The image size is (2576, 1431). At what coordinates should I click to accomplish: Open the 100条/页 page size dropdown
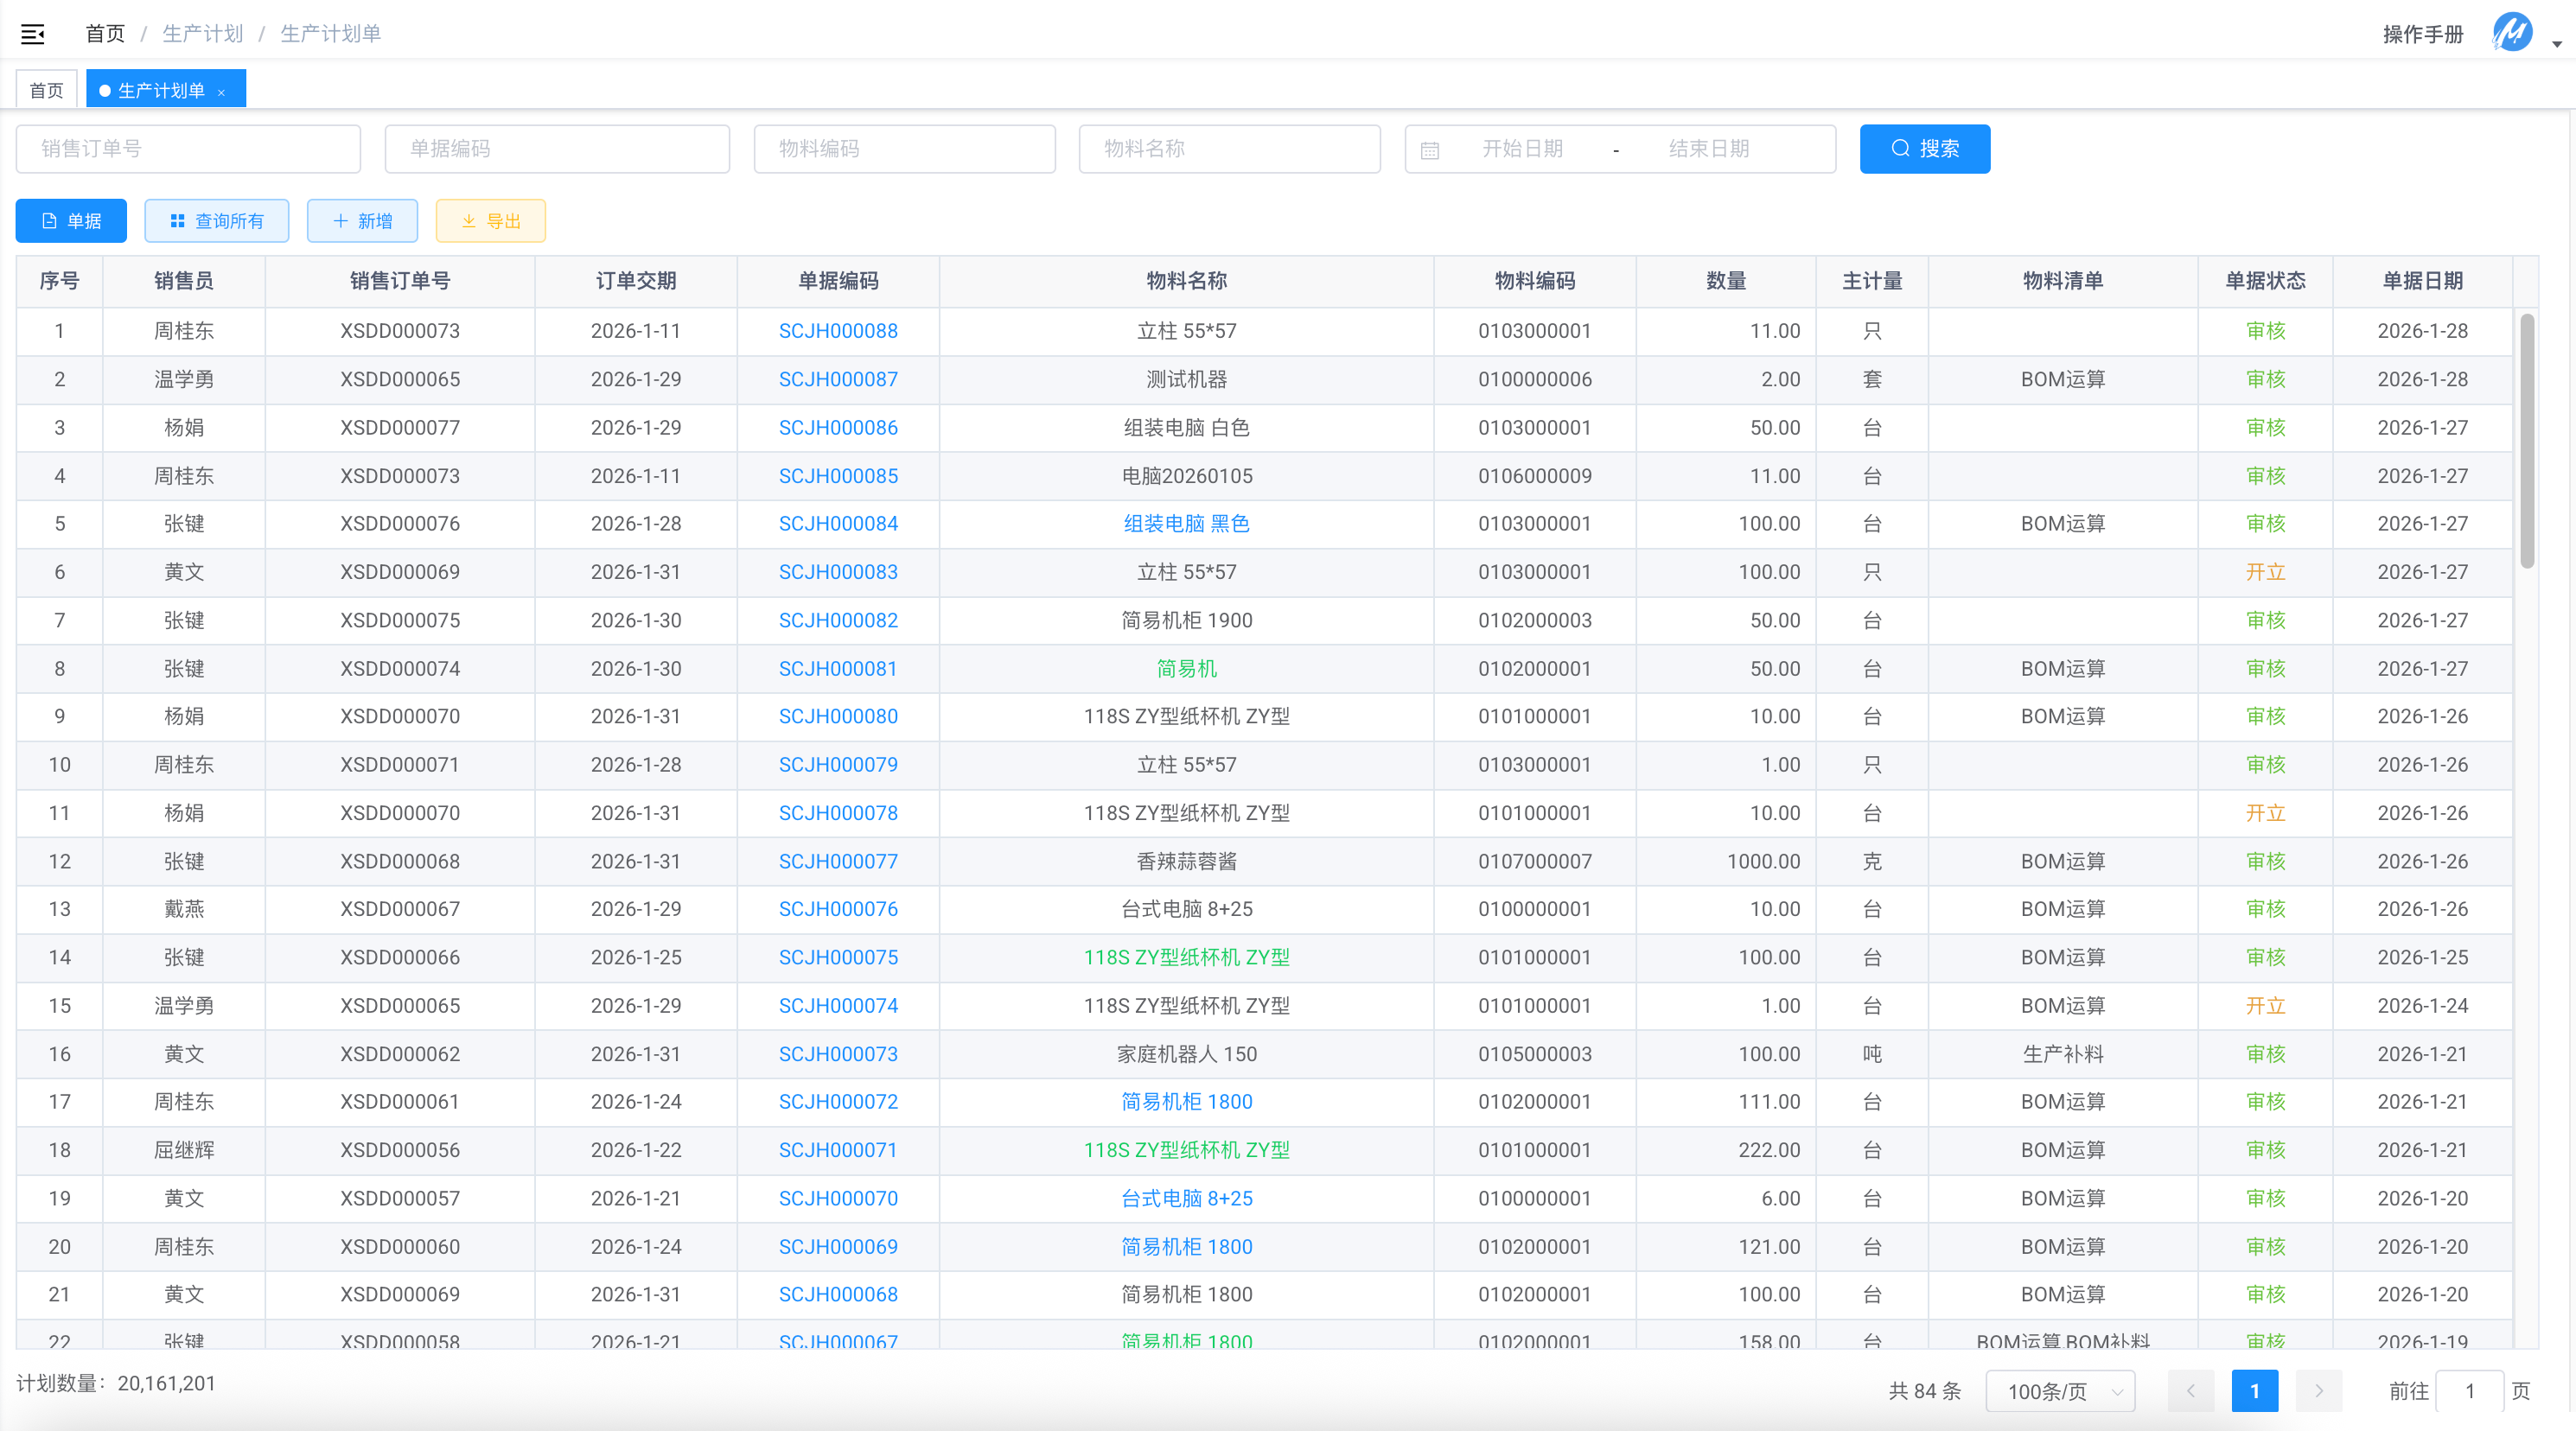[x=2060, y=1391]
